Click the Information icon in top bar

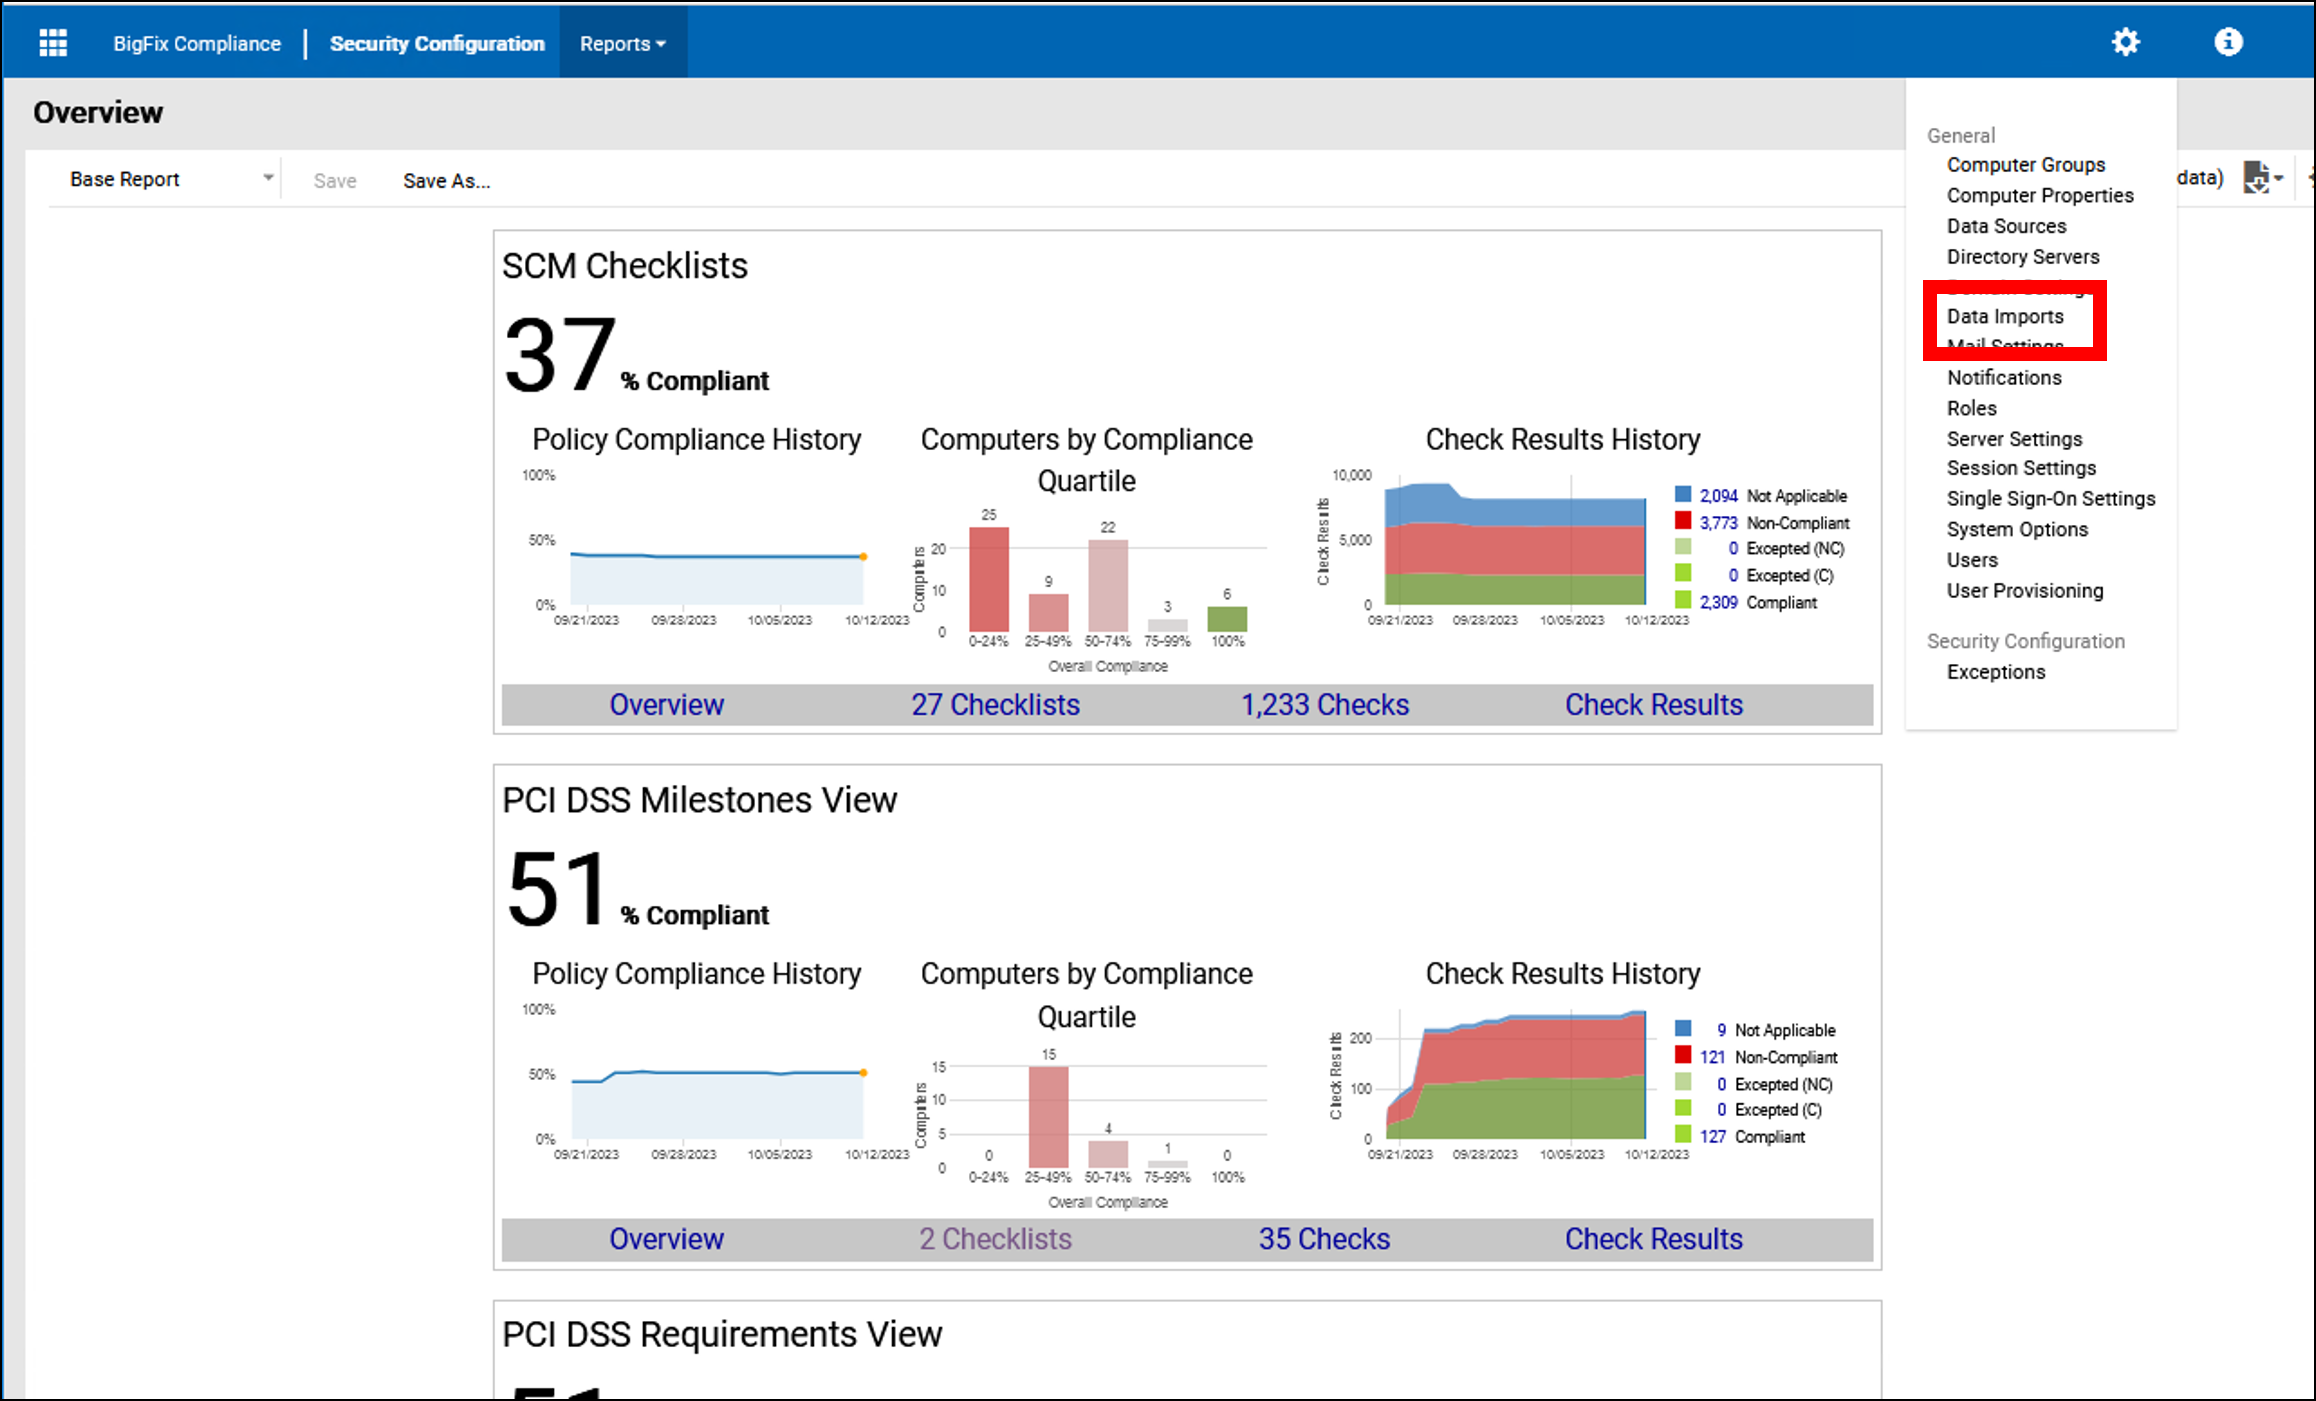(2232, 41)
